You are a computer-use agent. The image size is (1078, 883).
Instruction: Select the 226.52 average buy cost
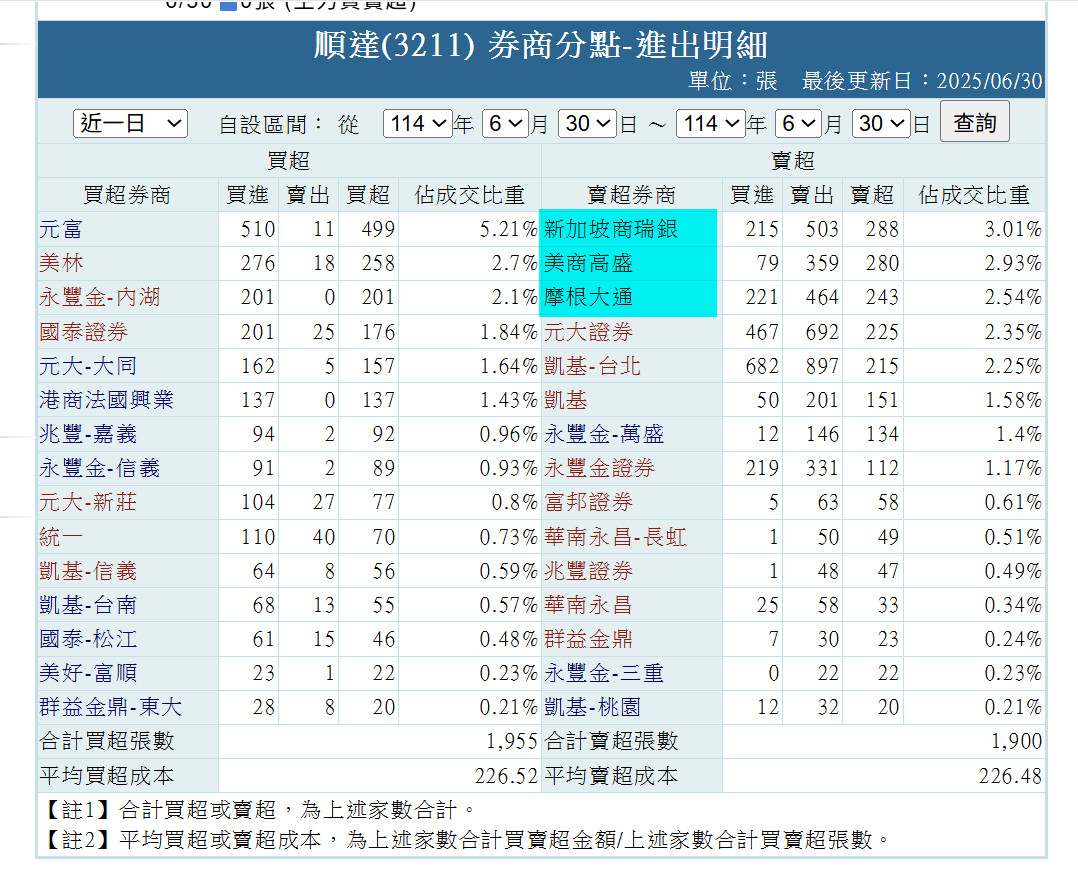[506, 776]
